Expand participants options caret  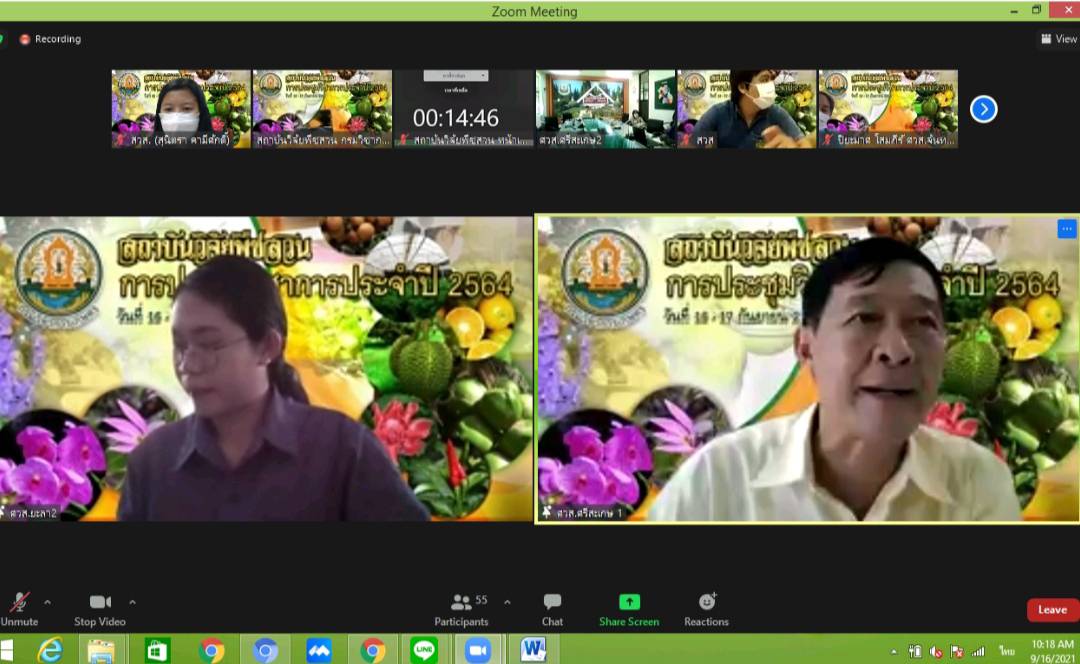[x=507, y=602]
